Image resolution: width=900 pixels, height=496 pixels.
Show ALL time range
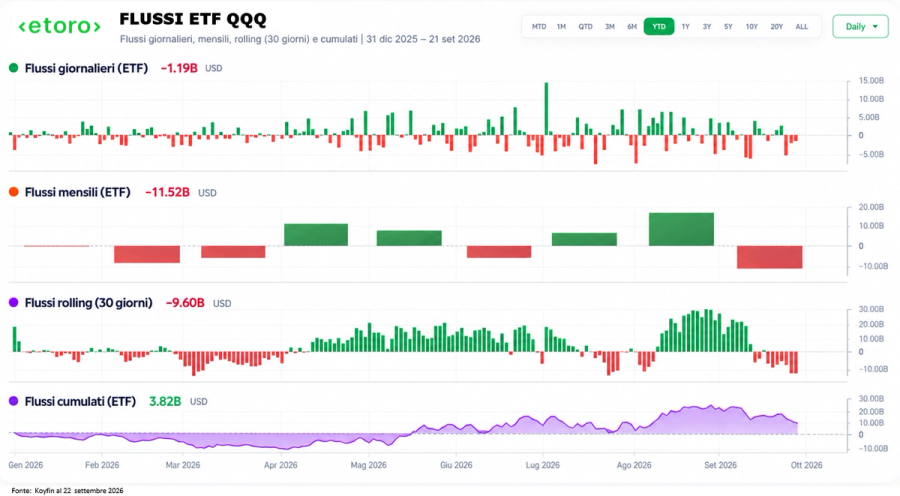pyautogui.click(x=802, y=26)
